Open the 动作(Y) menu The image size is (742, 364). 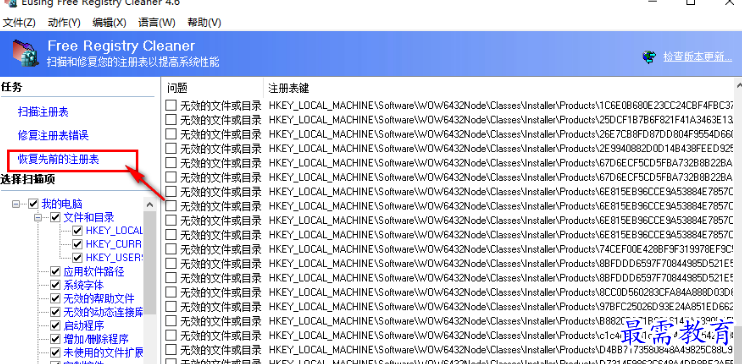64,22
